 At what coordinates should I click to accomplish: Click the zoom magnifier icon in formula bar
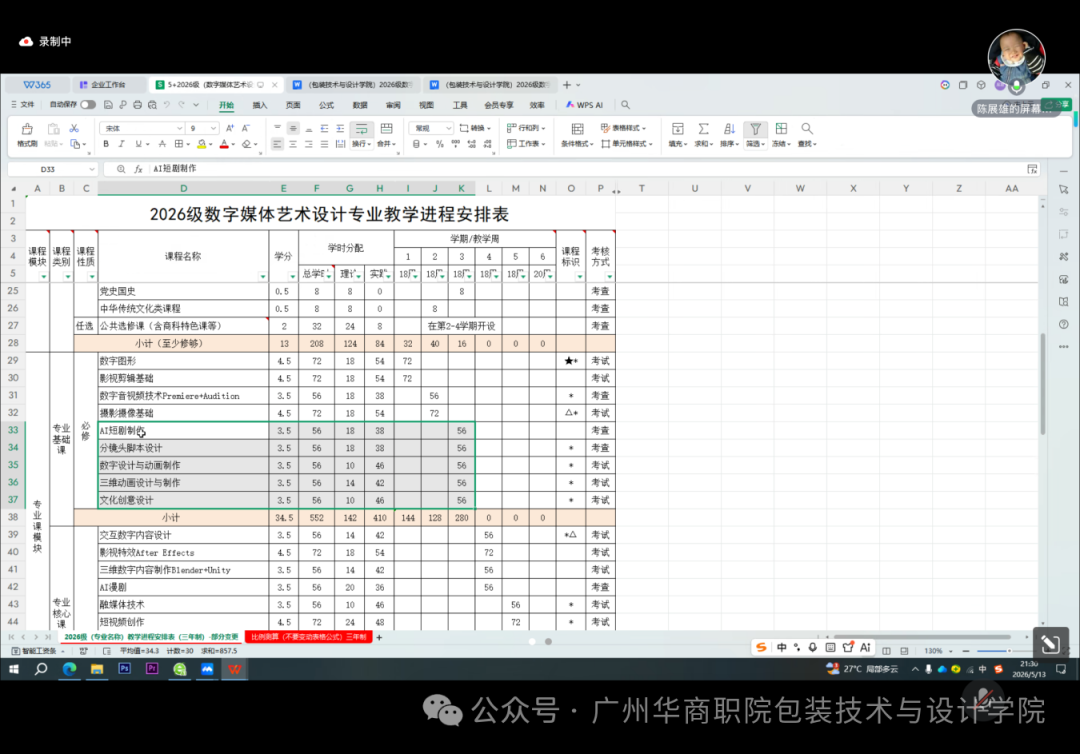[121, 169]
